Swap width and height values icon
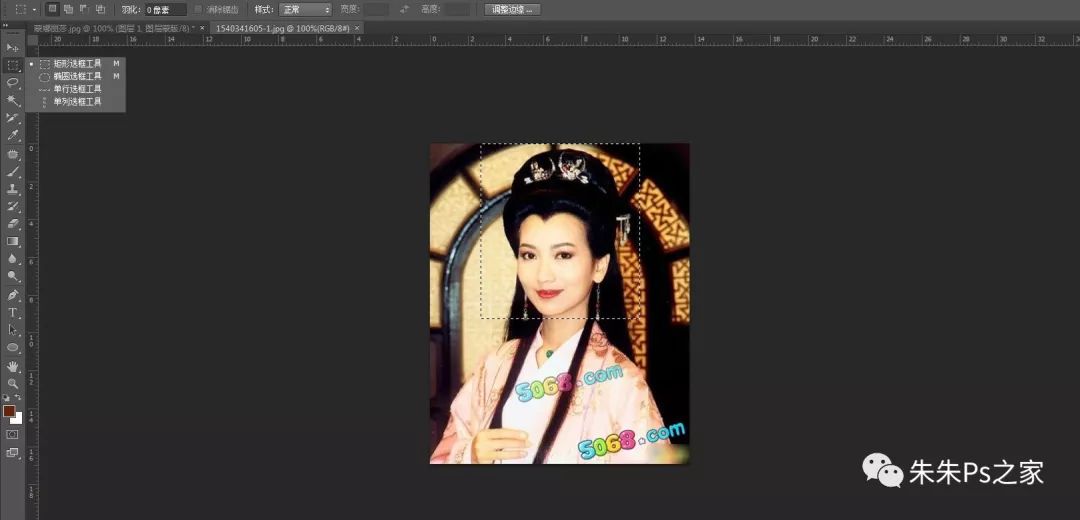Viewport: 1080px width, 520px height. click(x=404, y=10)
